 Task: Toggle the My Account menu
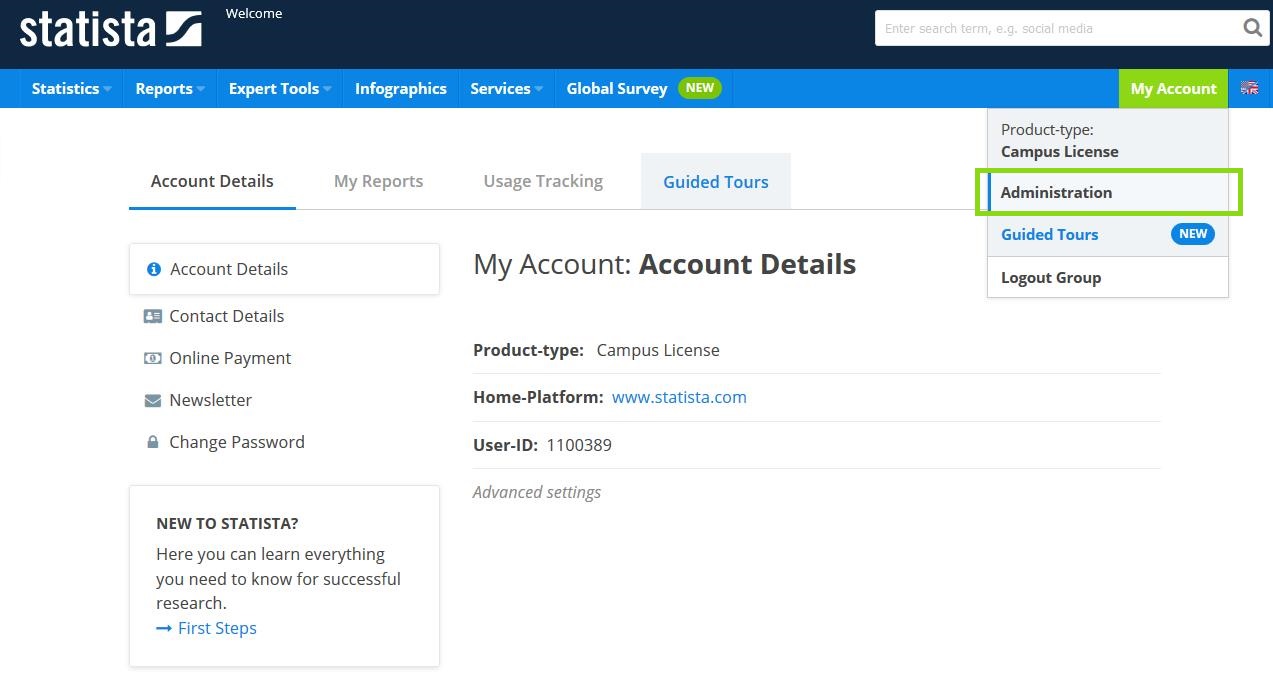click(1173, 88)
